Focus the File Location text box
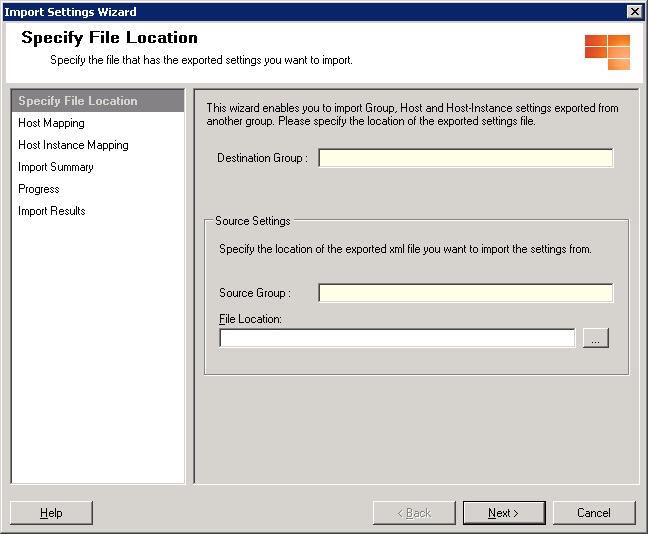 [x=397, y=338]
